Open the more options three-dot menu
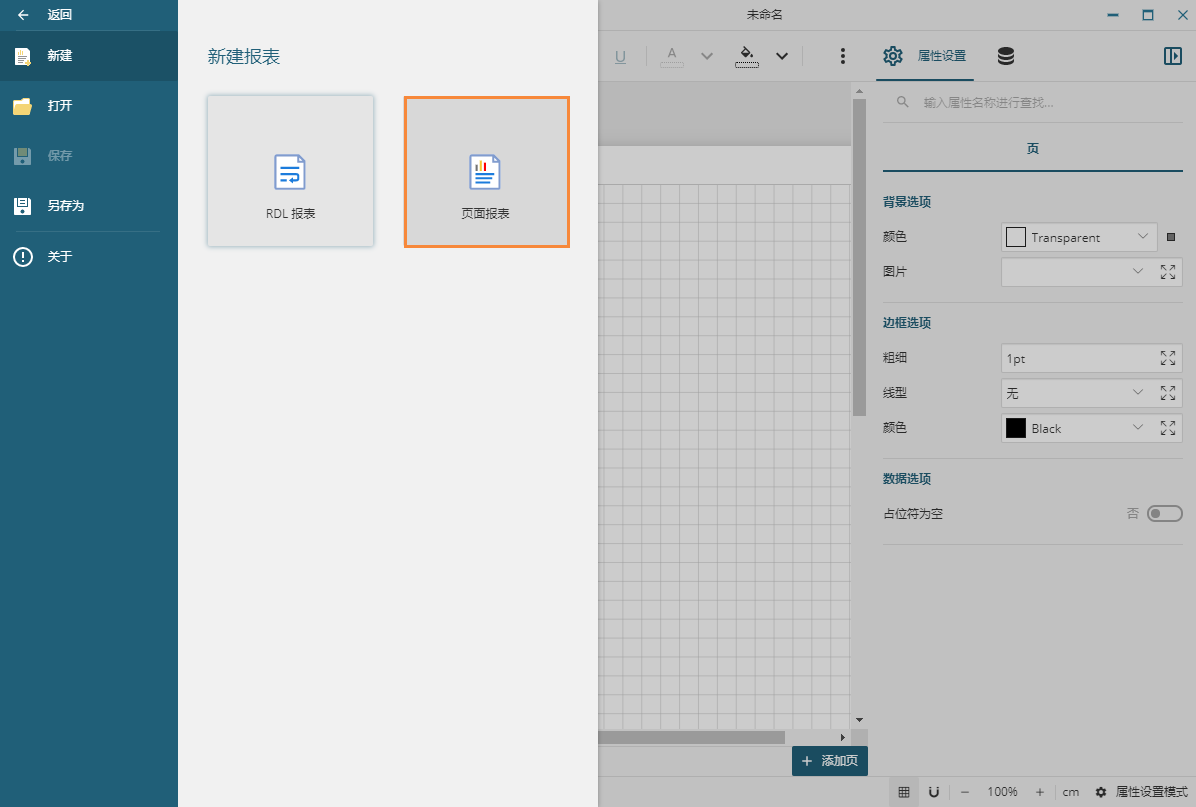1196x807 pixels. pyautogui.click(x=843, y=56)
